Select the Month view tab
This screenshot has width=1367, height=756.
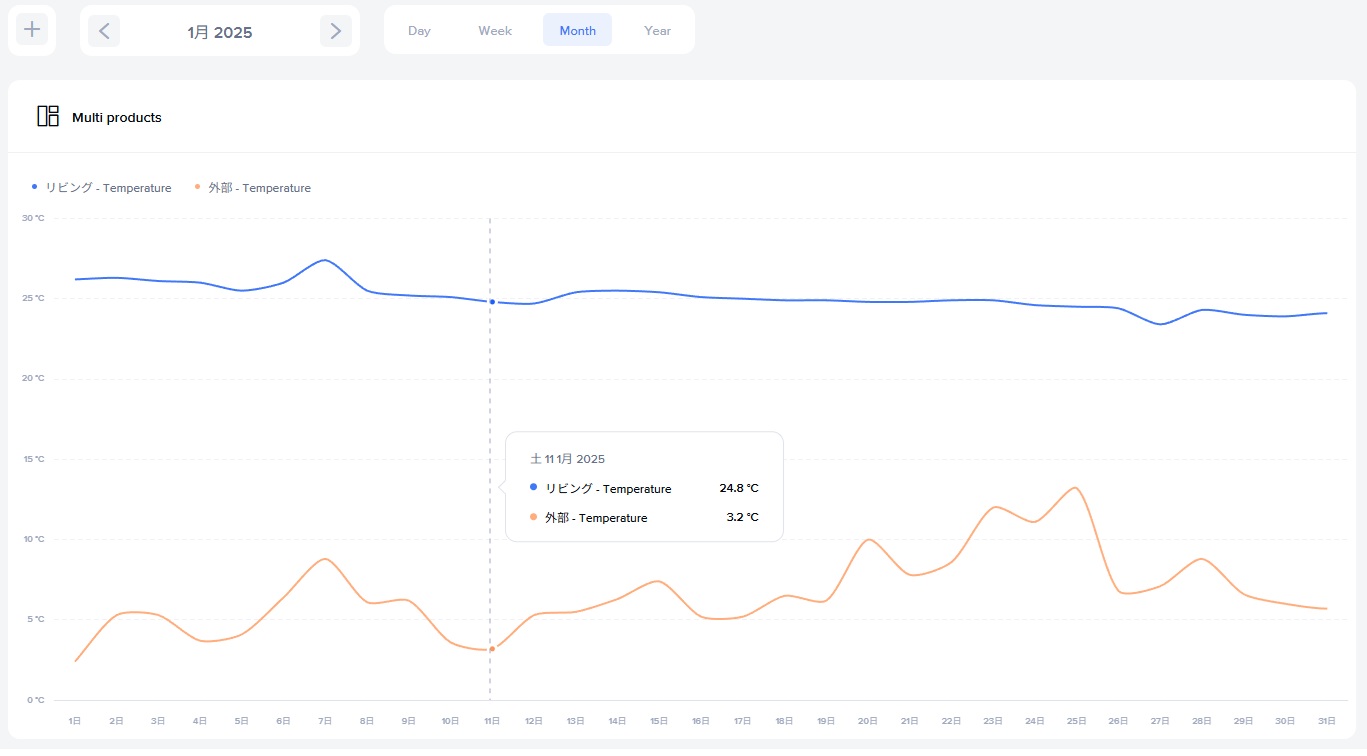pyautogui.click(x=577, y=31)
